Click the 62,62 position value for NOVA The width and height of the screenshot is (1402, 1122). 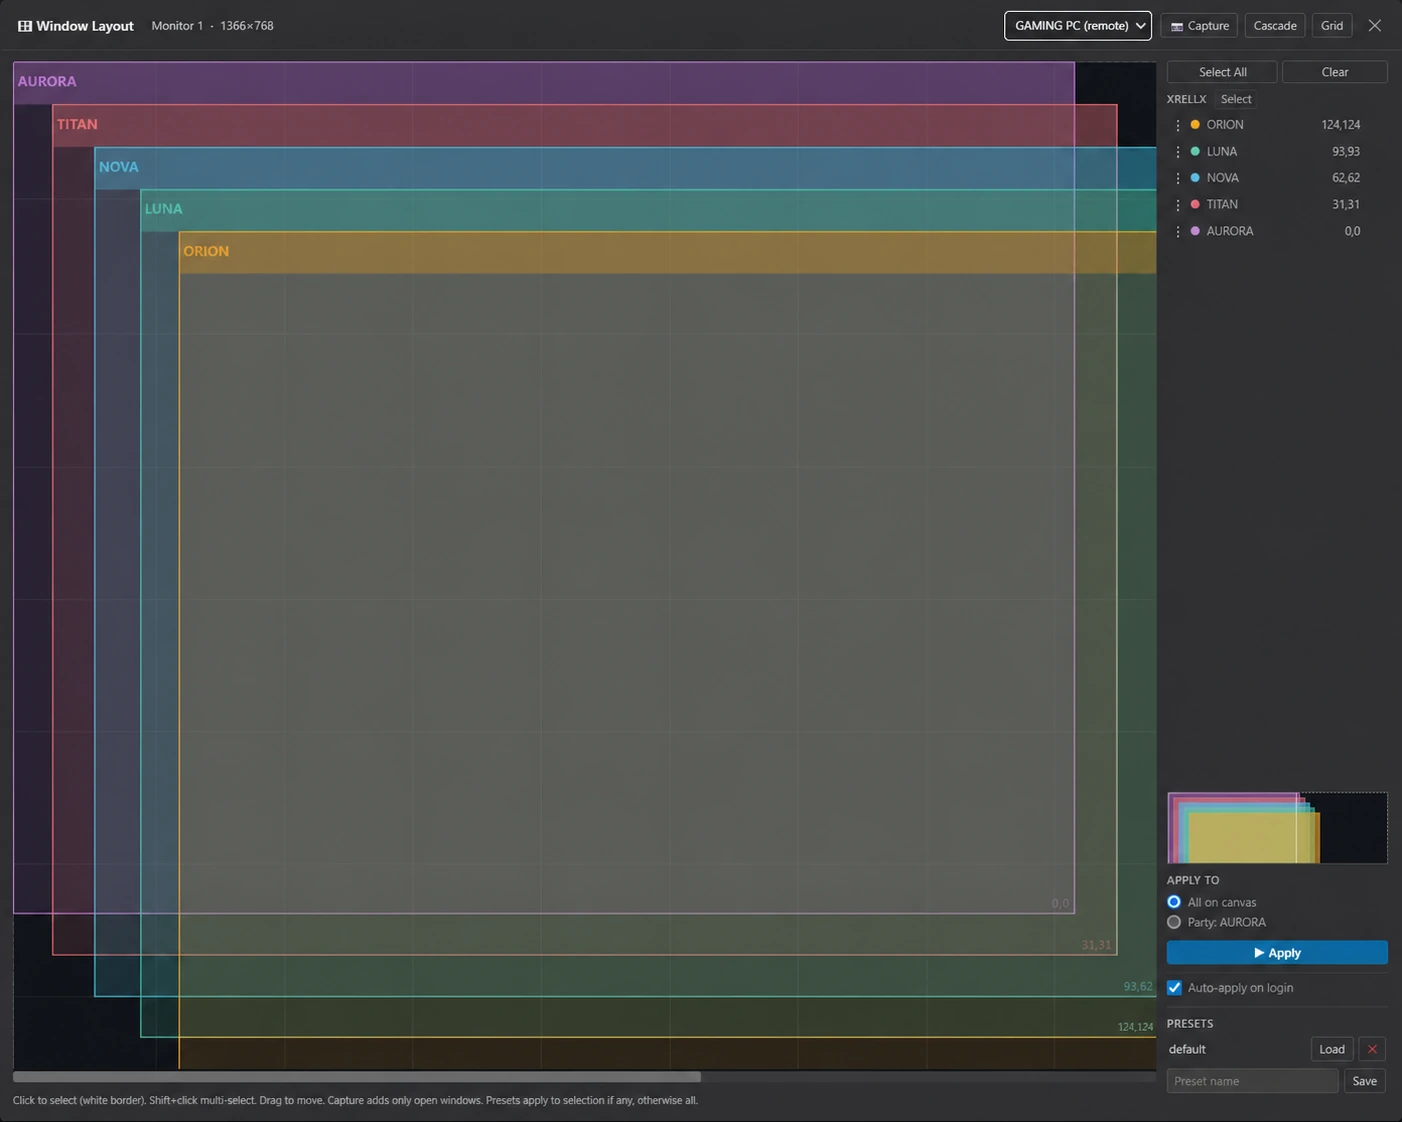(1346, 178)
